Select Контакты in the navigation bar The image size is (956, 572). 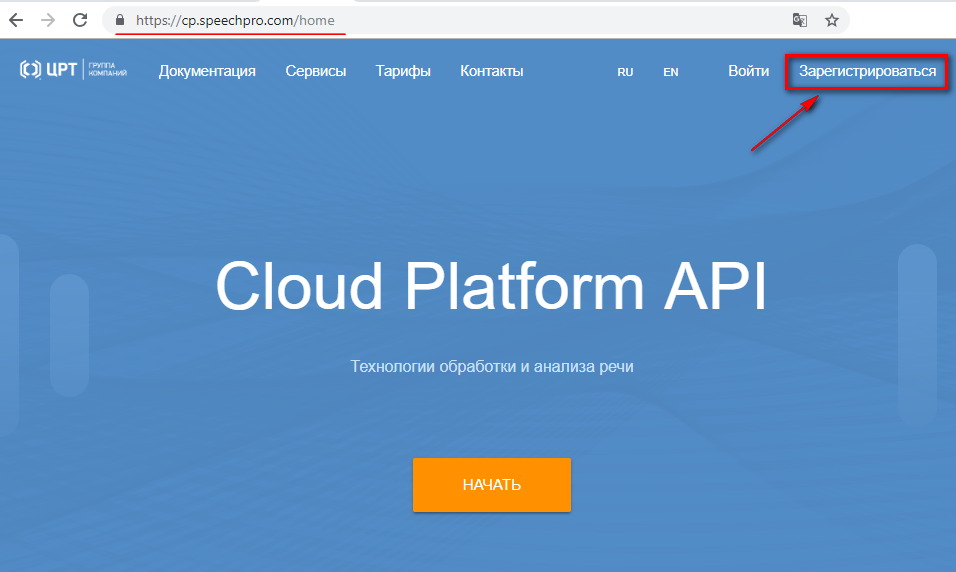pos(491,71)
